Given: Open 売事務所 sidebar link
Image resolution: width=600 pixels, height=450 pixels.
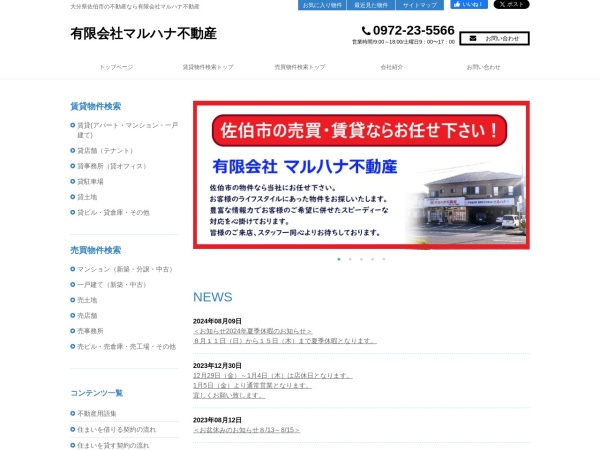Looking at the screenshot, I should tap(90, 331).
